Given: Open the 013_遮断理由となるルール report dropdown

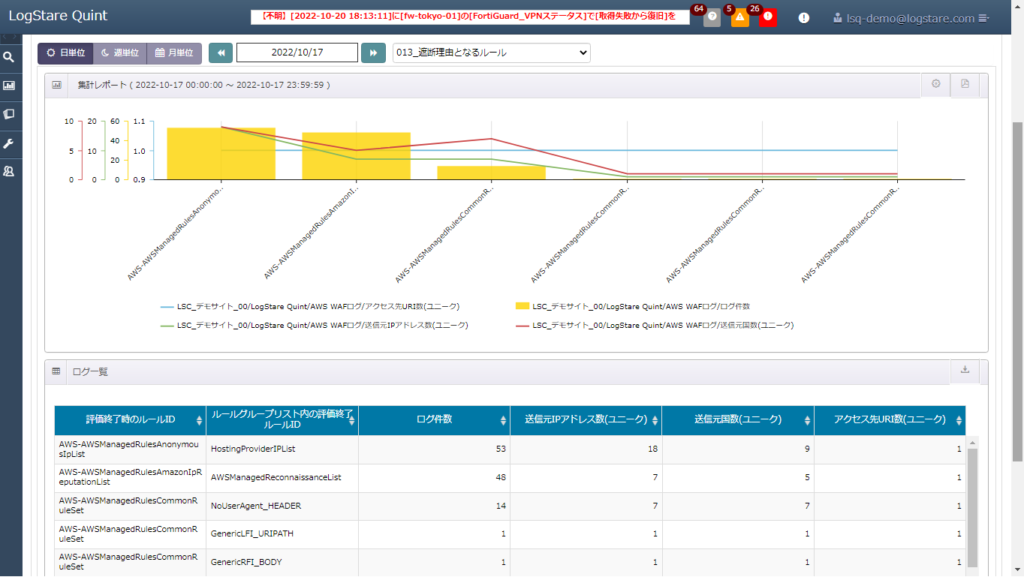Looking at the screenshot, I should coord(491,52).
